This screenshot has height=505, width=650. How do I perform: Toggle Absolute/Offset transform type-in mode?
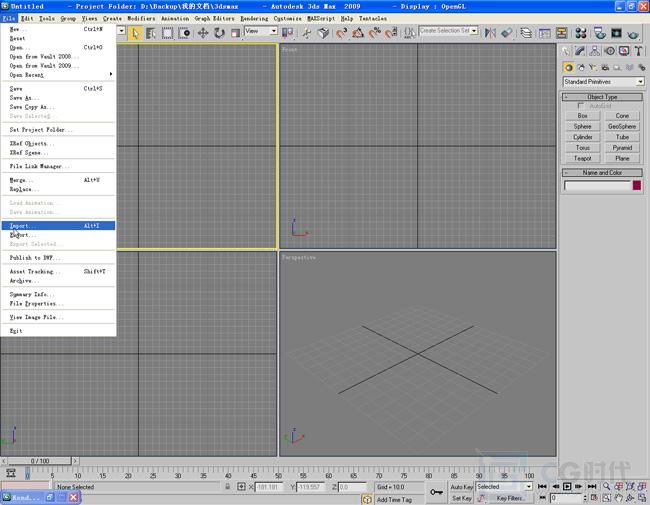pos(241,486)
